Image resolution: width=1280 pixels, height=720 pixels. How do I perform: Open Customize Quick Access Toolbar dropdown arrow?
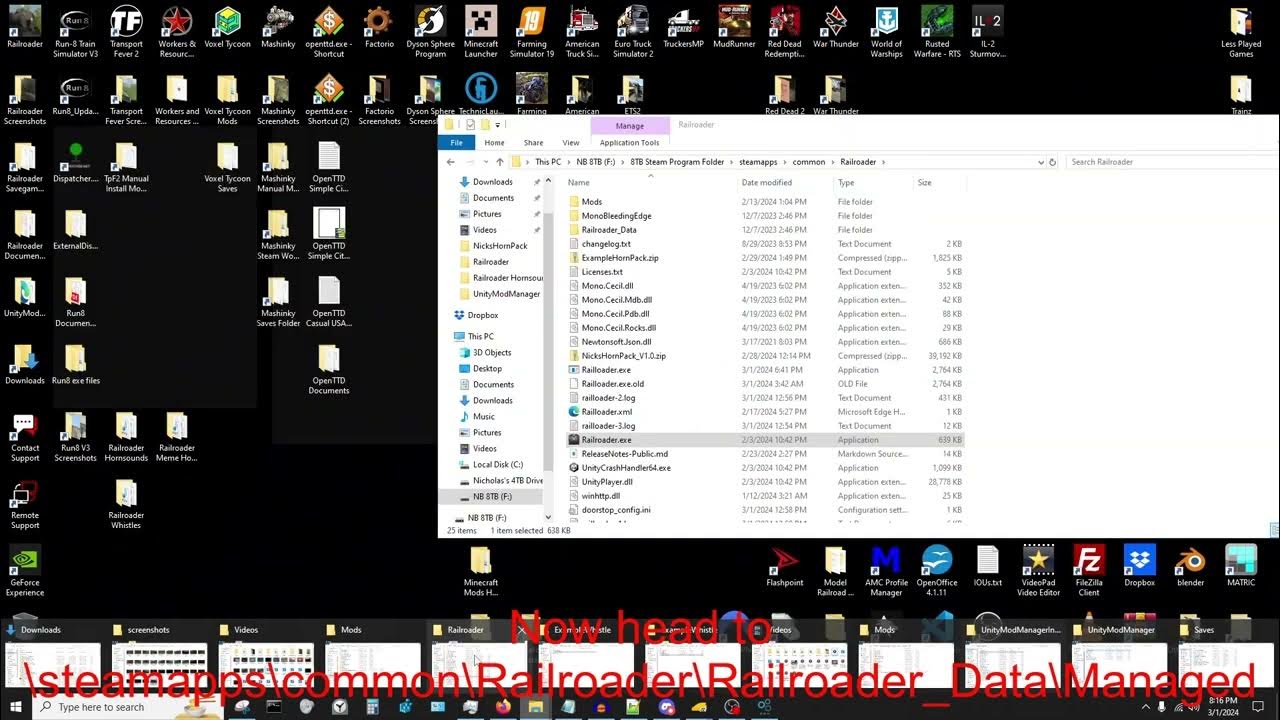tap(498, 125)
